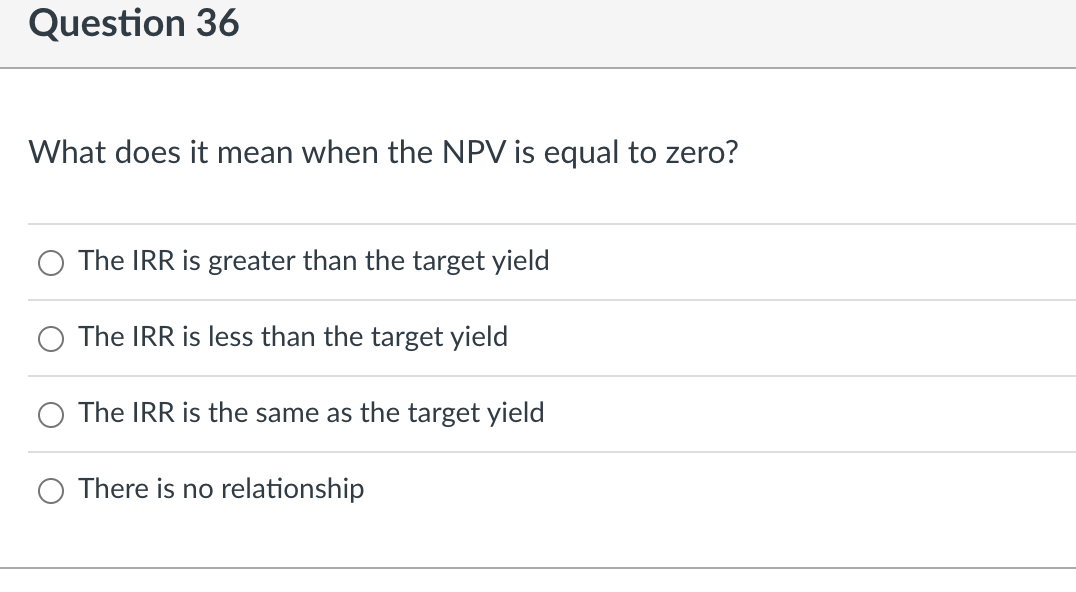
Task: Select the radio button for 'The IRR is the same as the target yield'
Action: click(x=51, y=414)
